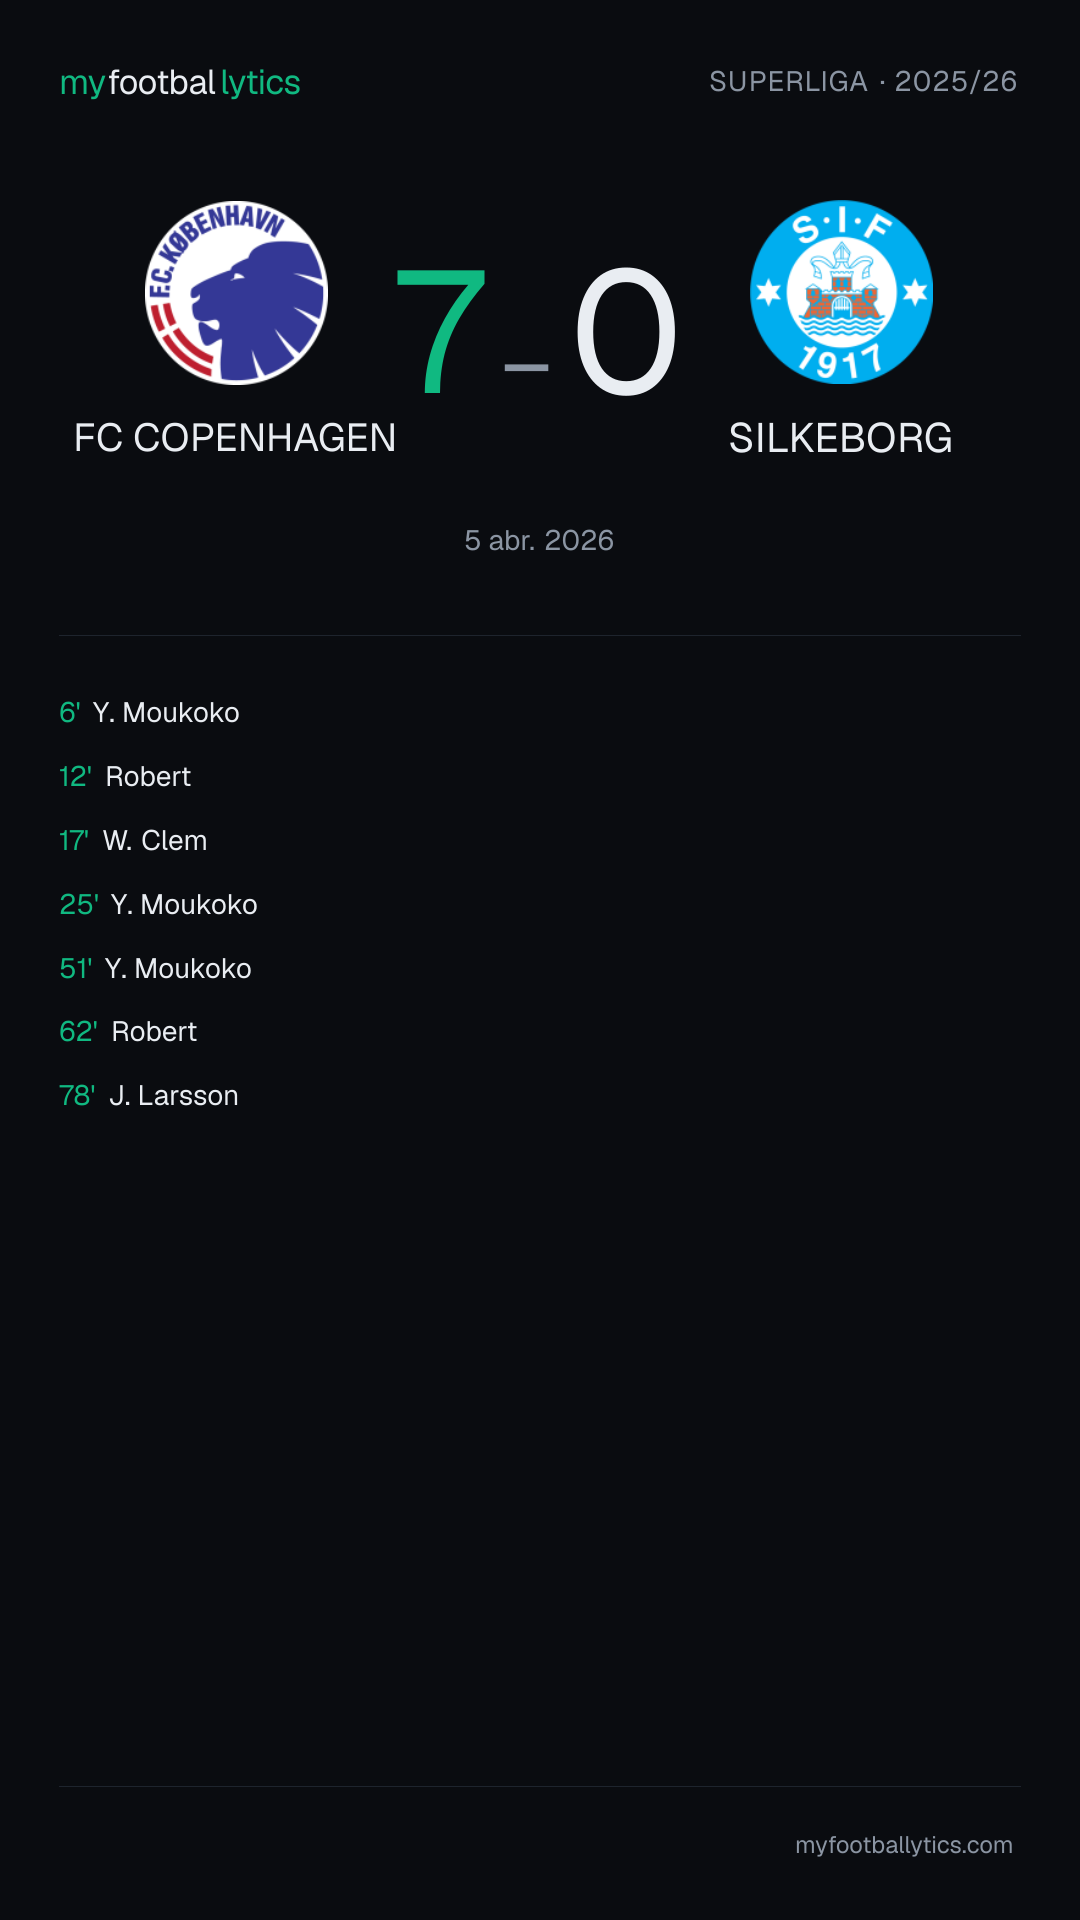Select the 12' Robert goal entry
Viewport: 1080px width, 1920px height.
point(125,777)
